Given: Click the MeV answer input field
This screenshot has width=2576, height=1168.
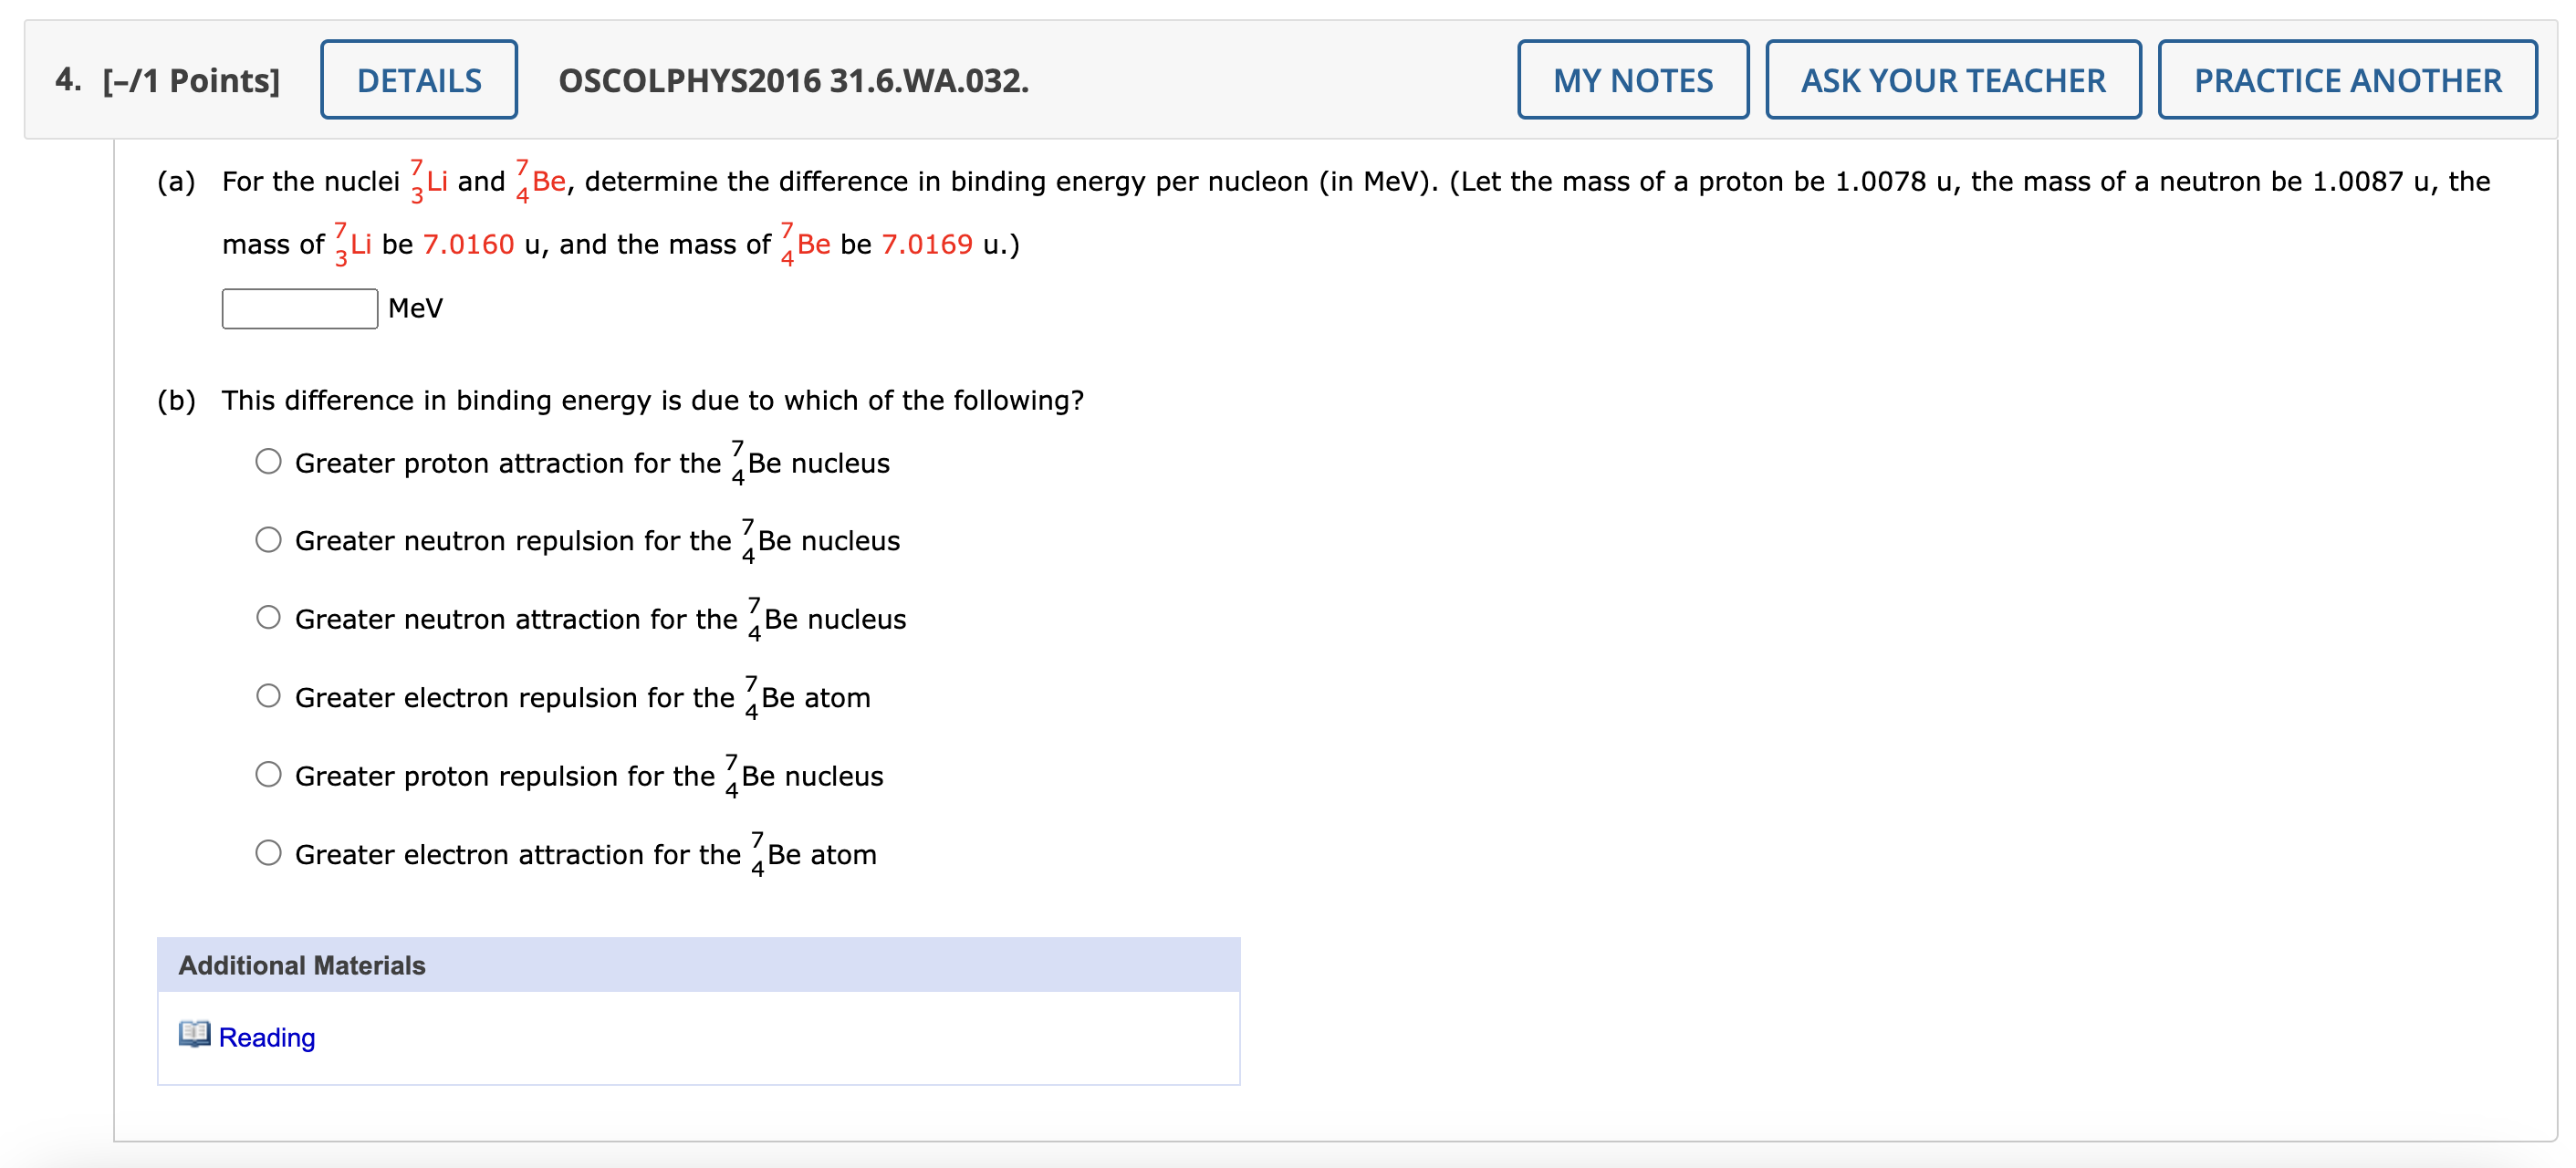Looking at the screenshot, I should click(x=298, y=308).
